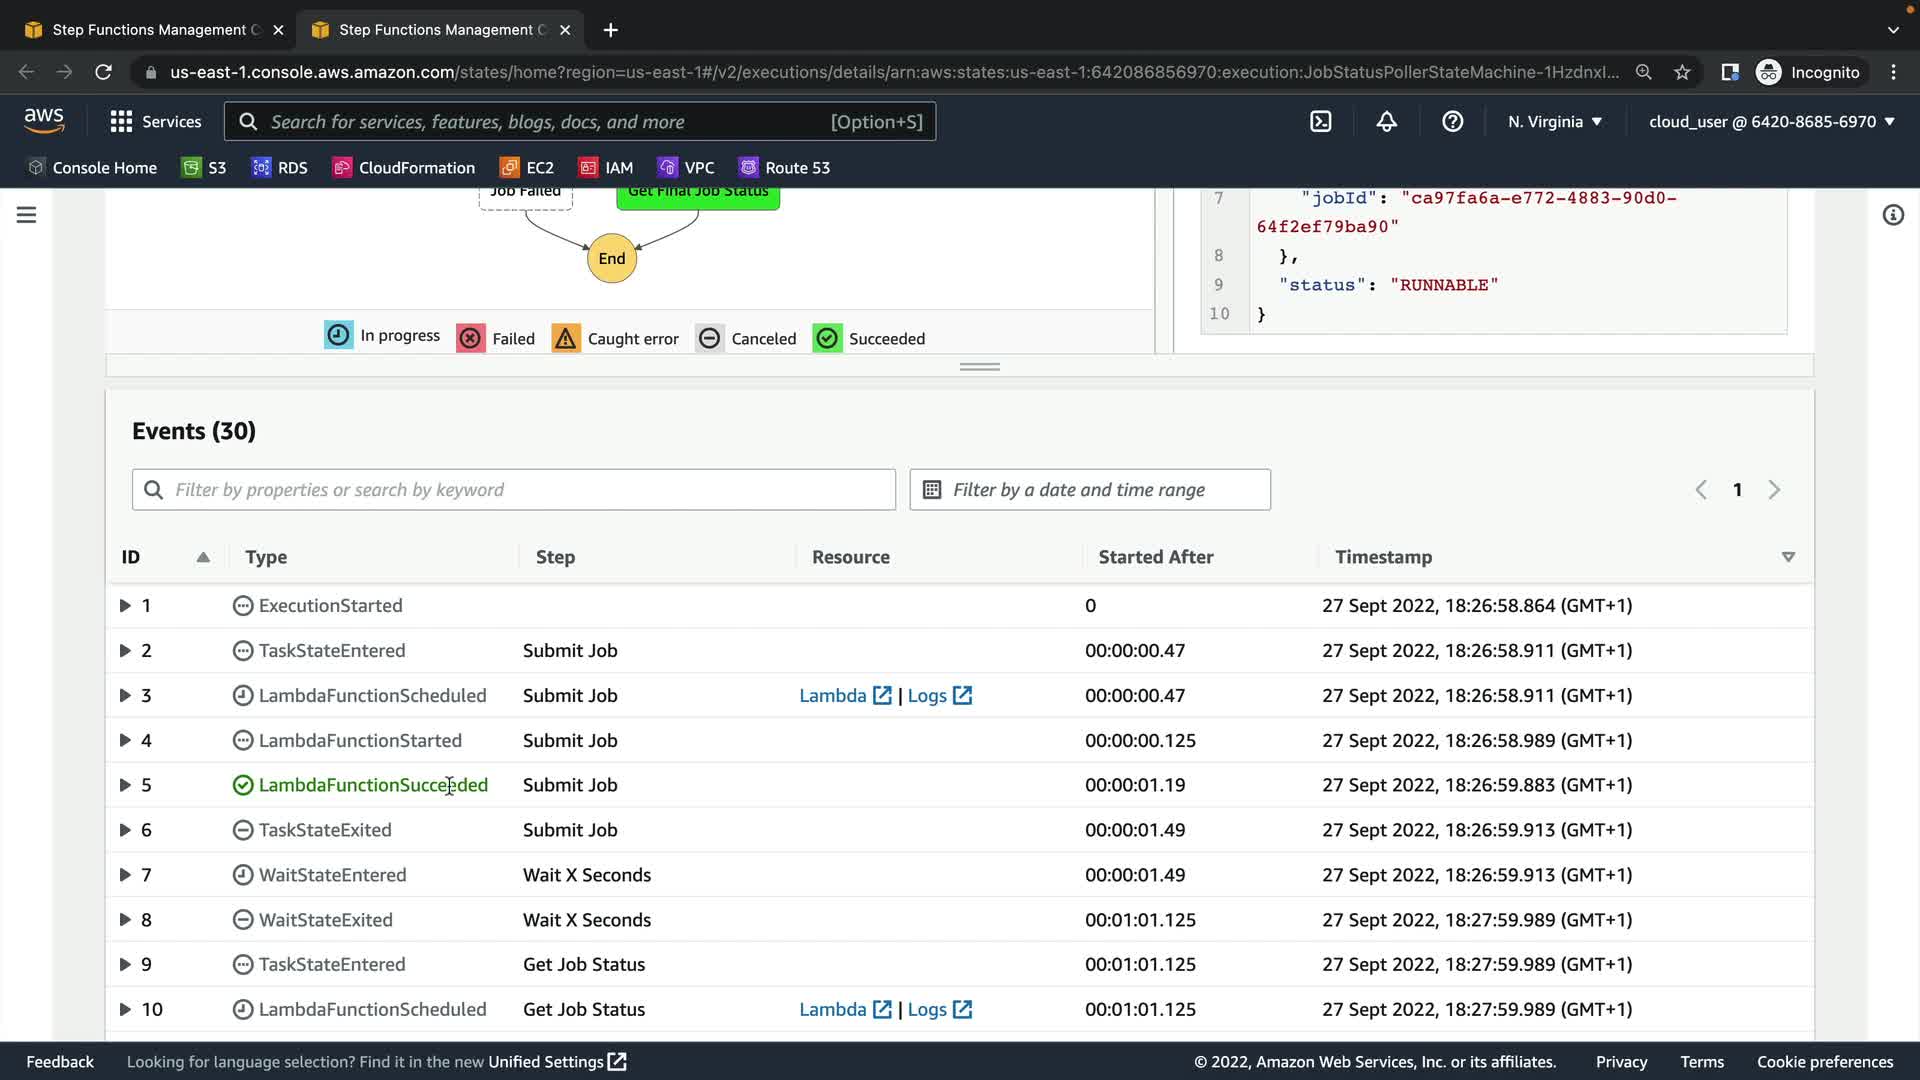Image resolution: width=1920 pixels, height=1080 pixels.
Task: Open the N. Virginia region dropdown
Action: coord(1555,121)
